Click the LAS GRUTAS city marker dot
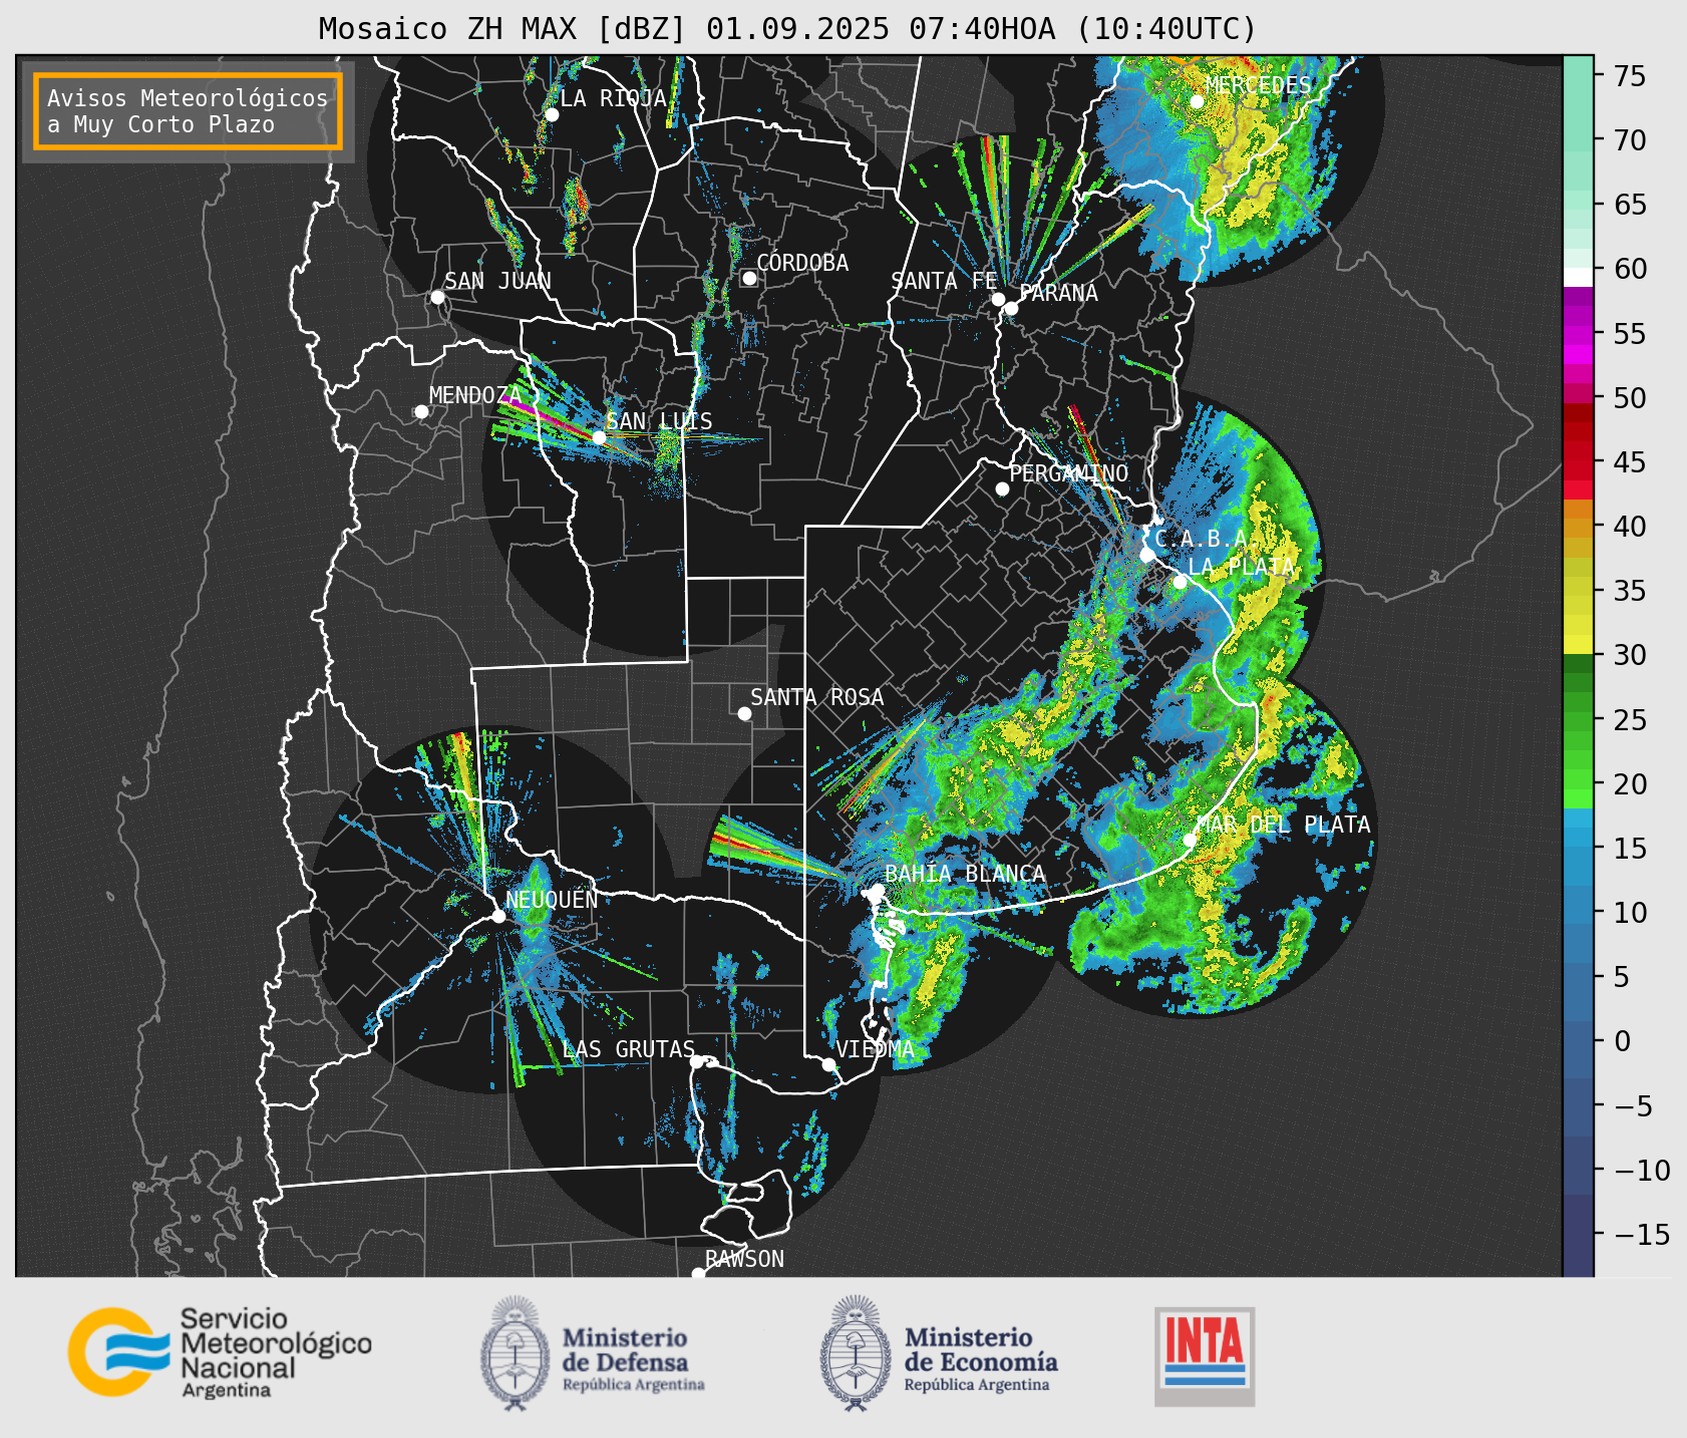The height and width of the screenshot is (1438, 1687). tap(697, 1062)
